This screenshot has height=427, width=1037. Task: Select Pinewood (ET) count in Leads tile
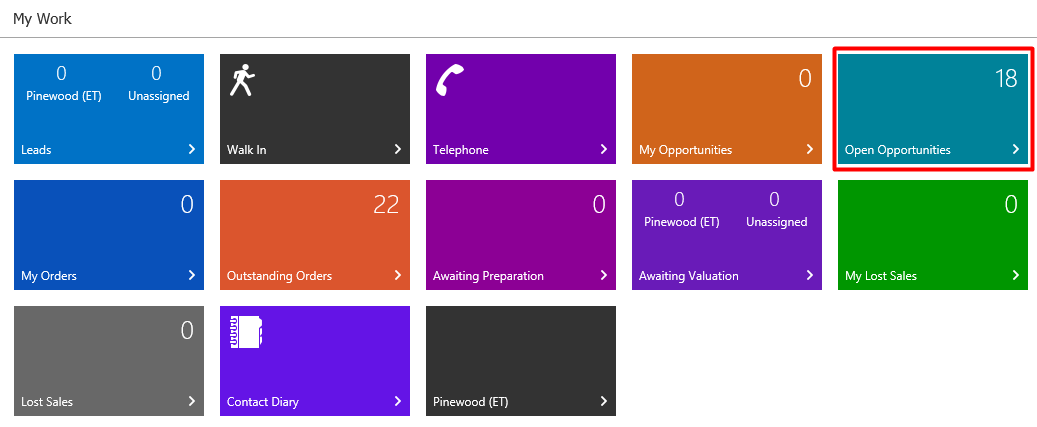[61, 74]
